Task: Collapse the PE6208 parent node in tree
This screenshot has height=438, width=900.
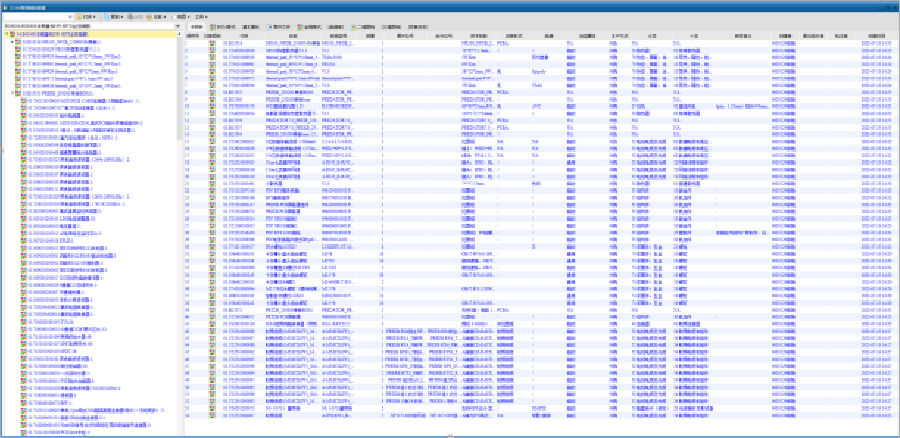Action: pyautogui.click(x=12, y=93)
